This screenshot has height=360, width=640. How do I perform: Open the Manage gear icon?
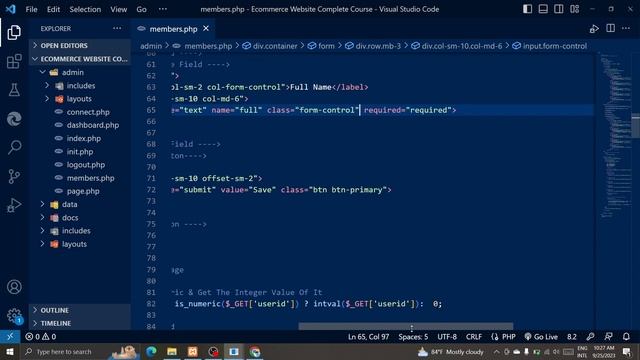[14, 316]
